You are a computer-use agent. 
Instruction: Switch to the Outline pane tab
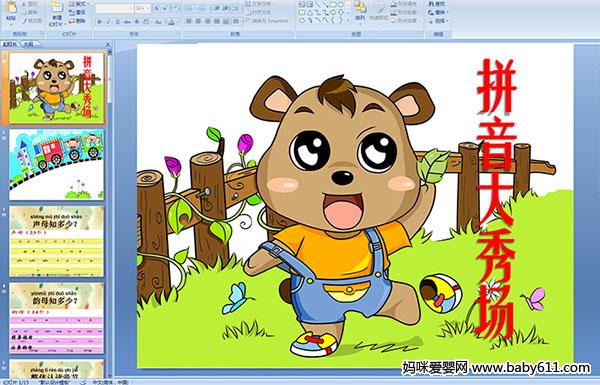[28, 44]
